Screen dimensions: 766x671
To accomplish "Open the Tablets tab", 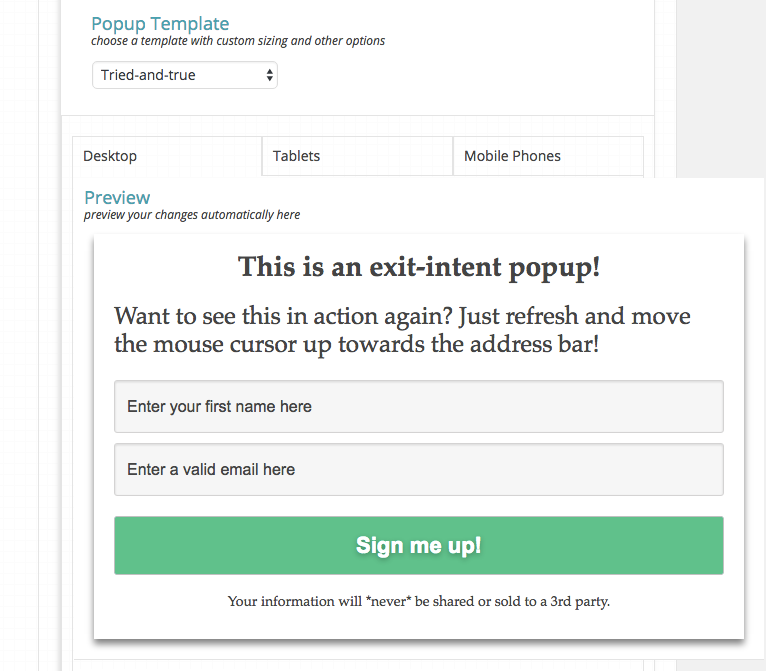I will click(x=357, y=156).
